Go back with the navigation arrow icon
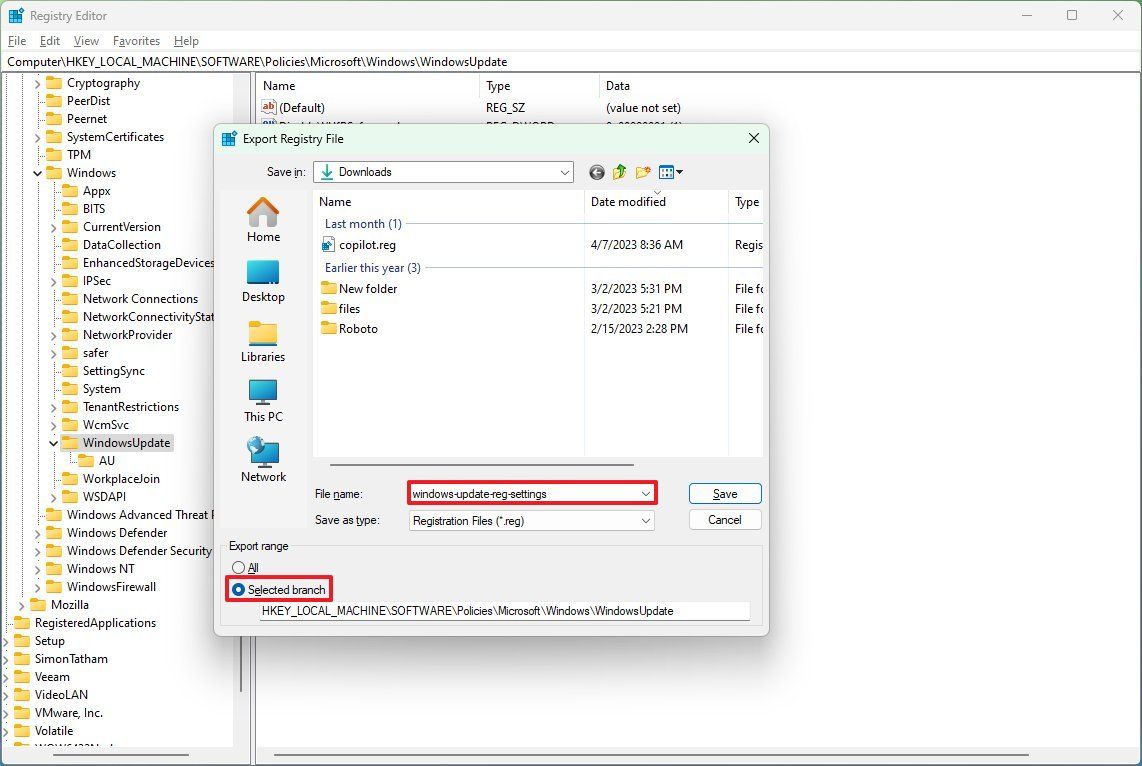The width and height of the screenshot is (1142, 766). pyautogui.click(x=596, y=171)
